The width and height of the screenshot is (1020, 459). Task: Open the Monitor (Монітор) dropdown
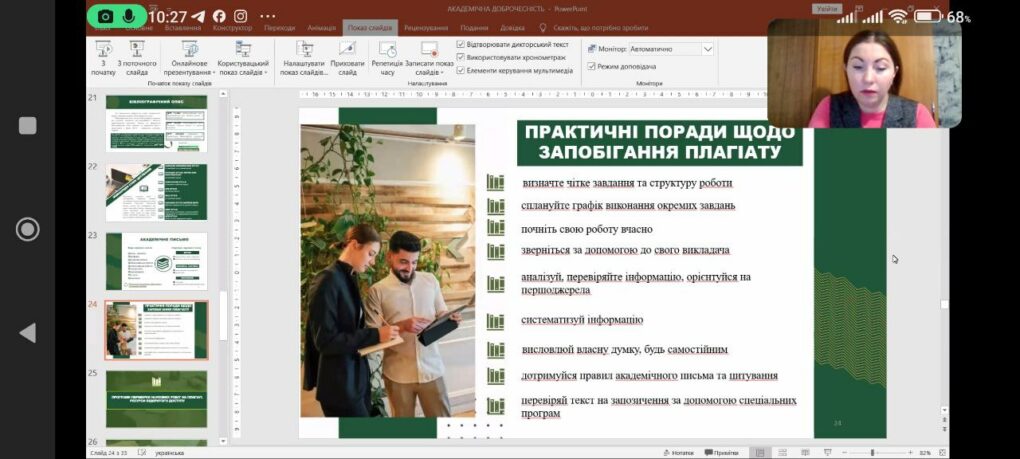(707, 49)
